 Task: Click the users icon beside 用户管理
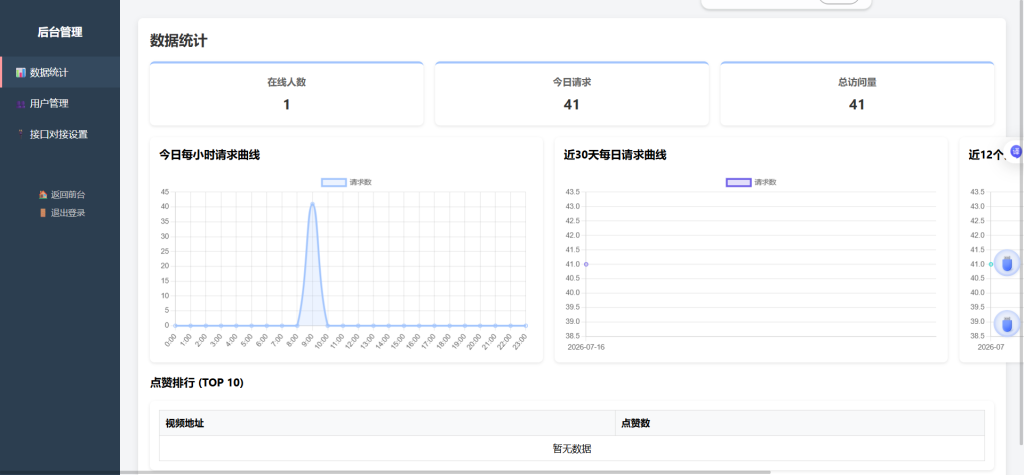click(x=21, y=104)
